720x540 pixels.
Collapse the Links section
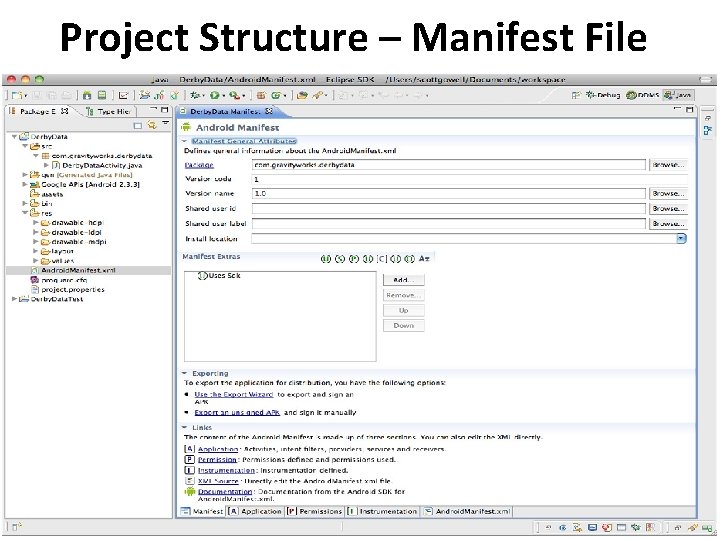tap(185, 428)
